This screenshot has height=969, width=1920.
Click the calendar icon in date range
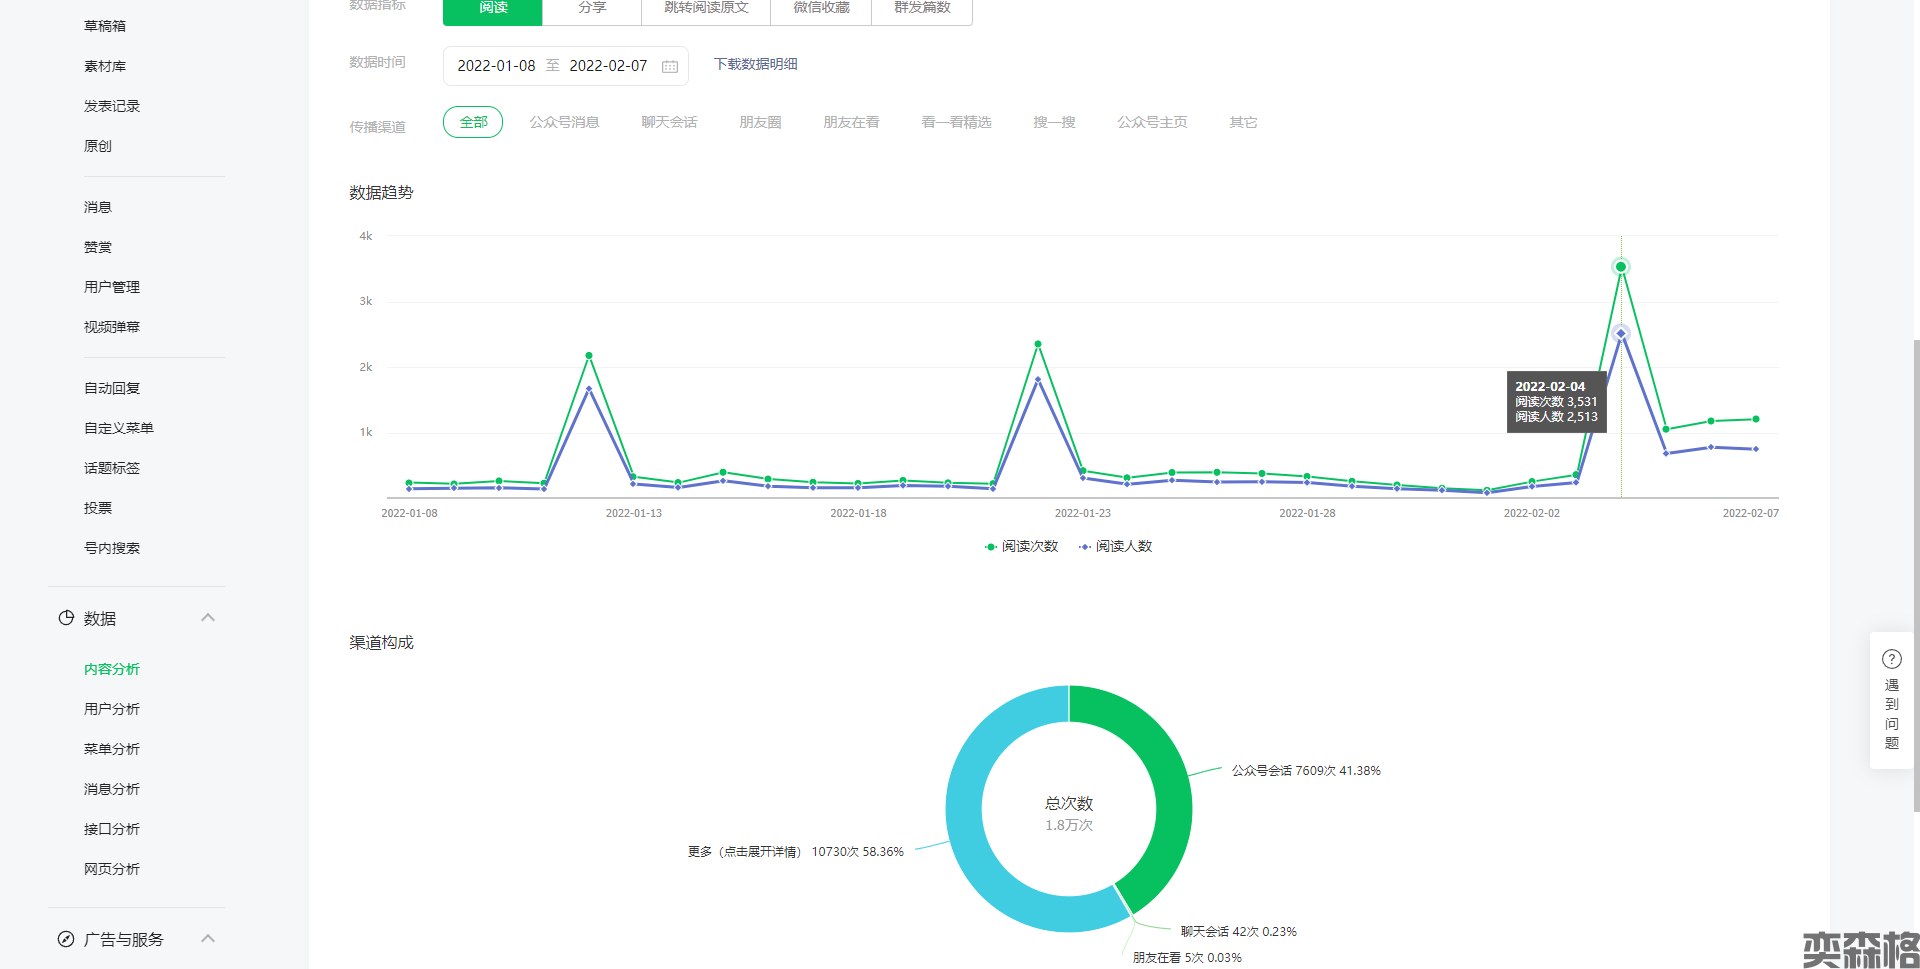click(670, 66)
